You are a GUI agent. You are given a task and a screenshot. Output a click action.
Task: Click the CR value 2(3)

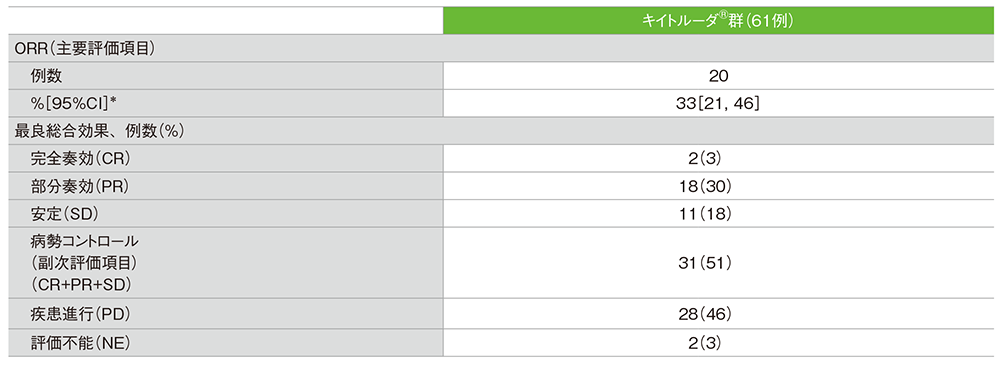click(x=717, y=156)
